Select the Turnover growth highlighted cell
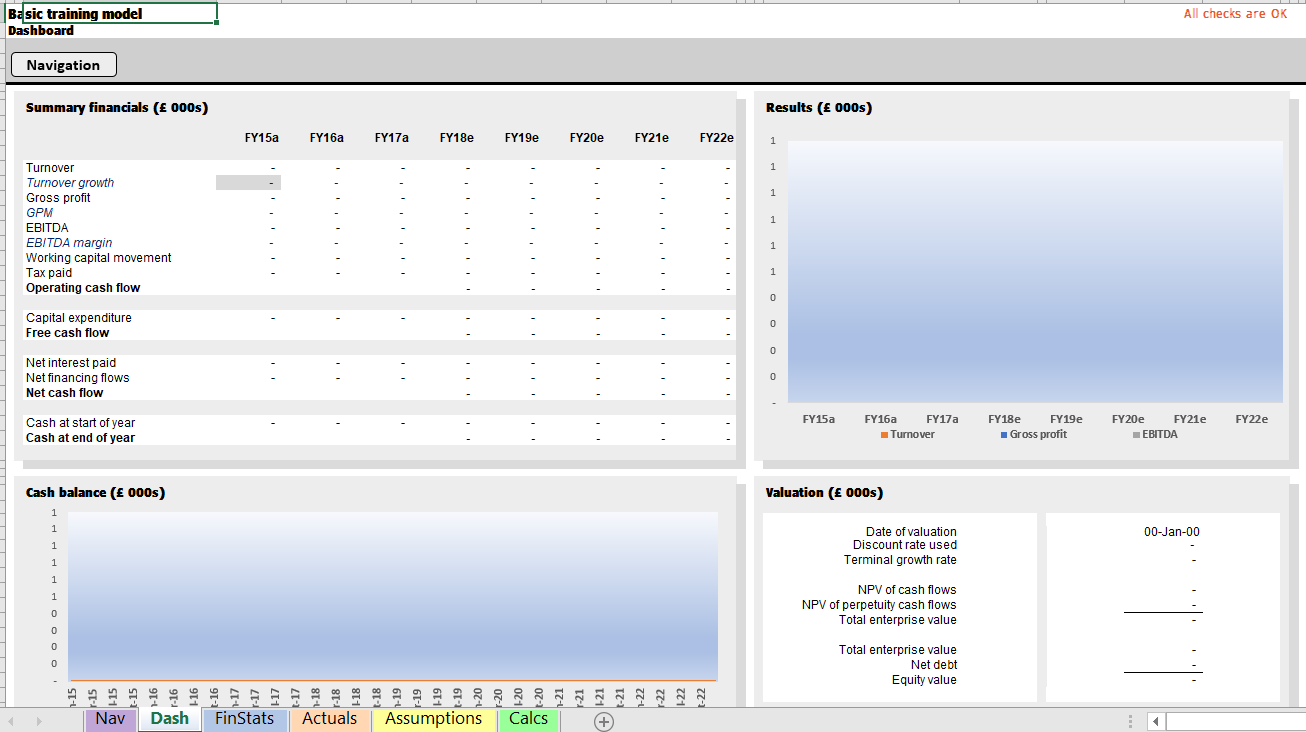Screen dimensions: 1306x732 (247, 182)
